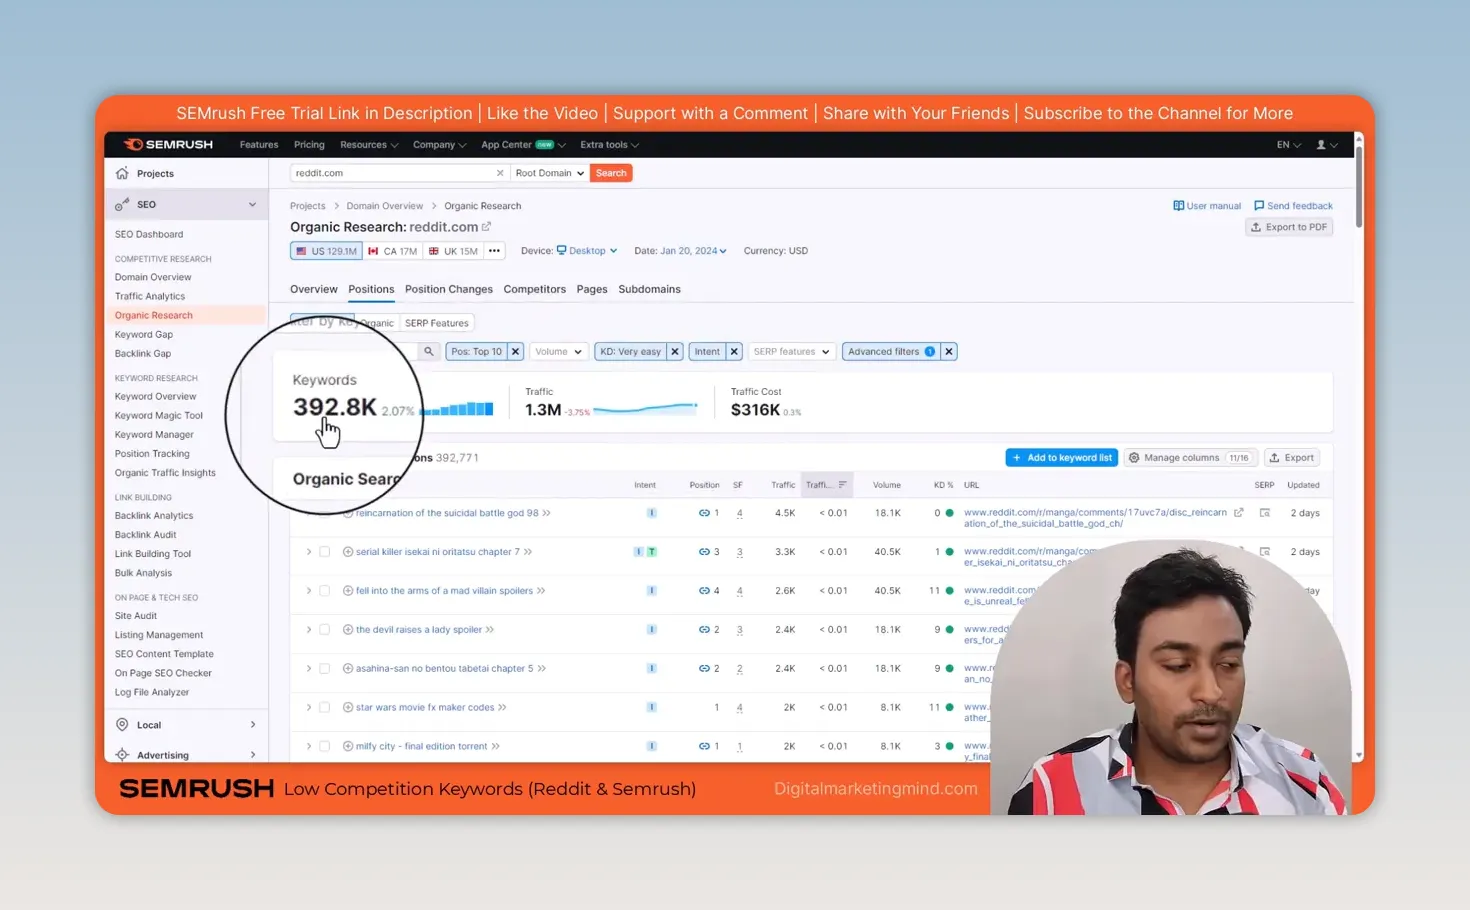Open the external link icon after the reincarnation URL
1470x910 pixels.
point(1238,513)
